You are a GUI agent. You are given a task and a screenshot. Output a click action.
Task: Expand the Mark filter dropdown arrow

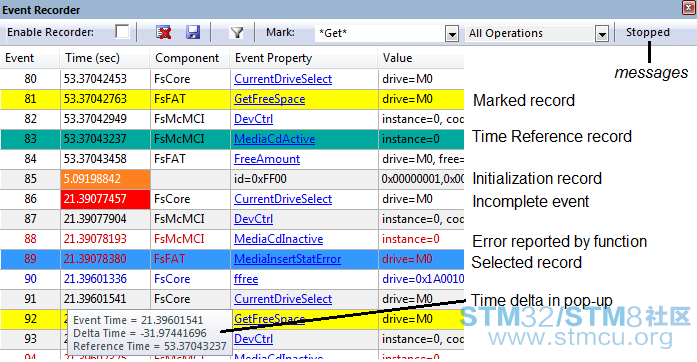point(452,34)
